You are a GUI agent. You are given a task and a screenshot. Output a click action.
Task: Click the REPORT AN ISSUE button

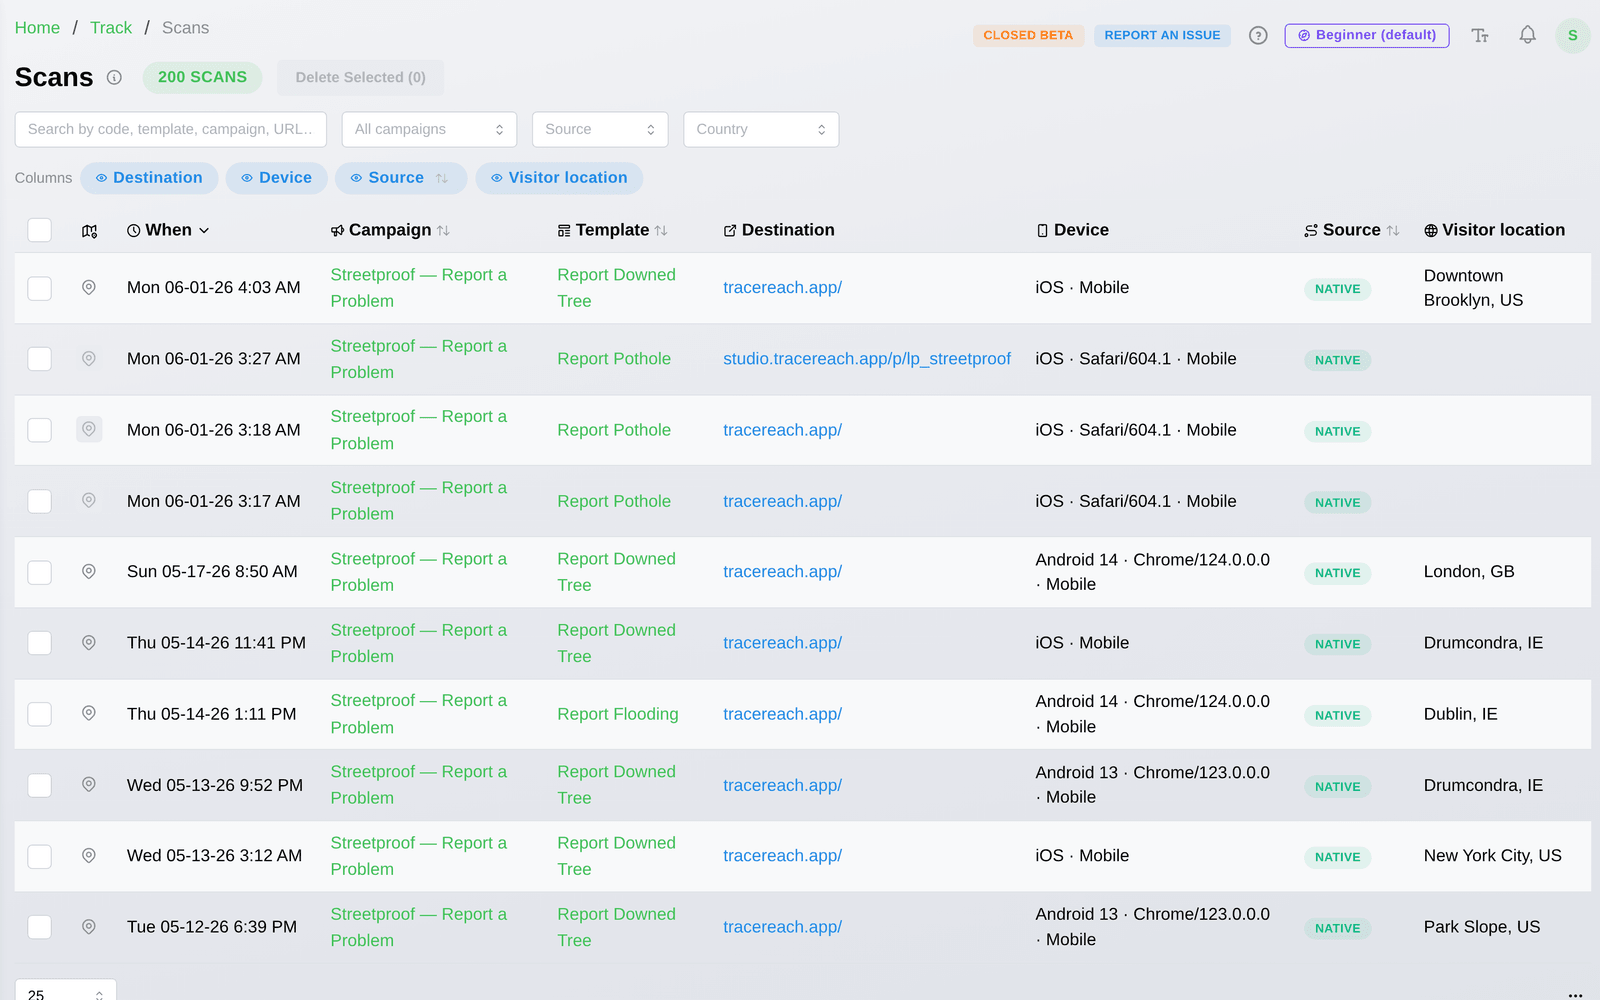pyautogui.click(x=1162, y=35)
